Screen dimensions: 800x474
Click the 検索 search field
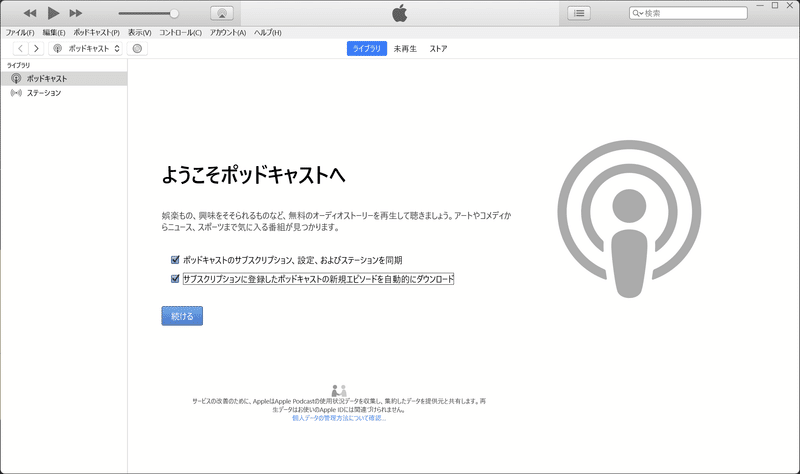tap(688, 13)
